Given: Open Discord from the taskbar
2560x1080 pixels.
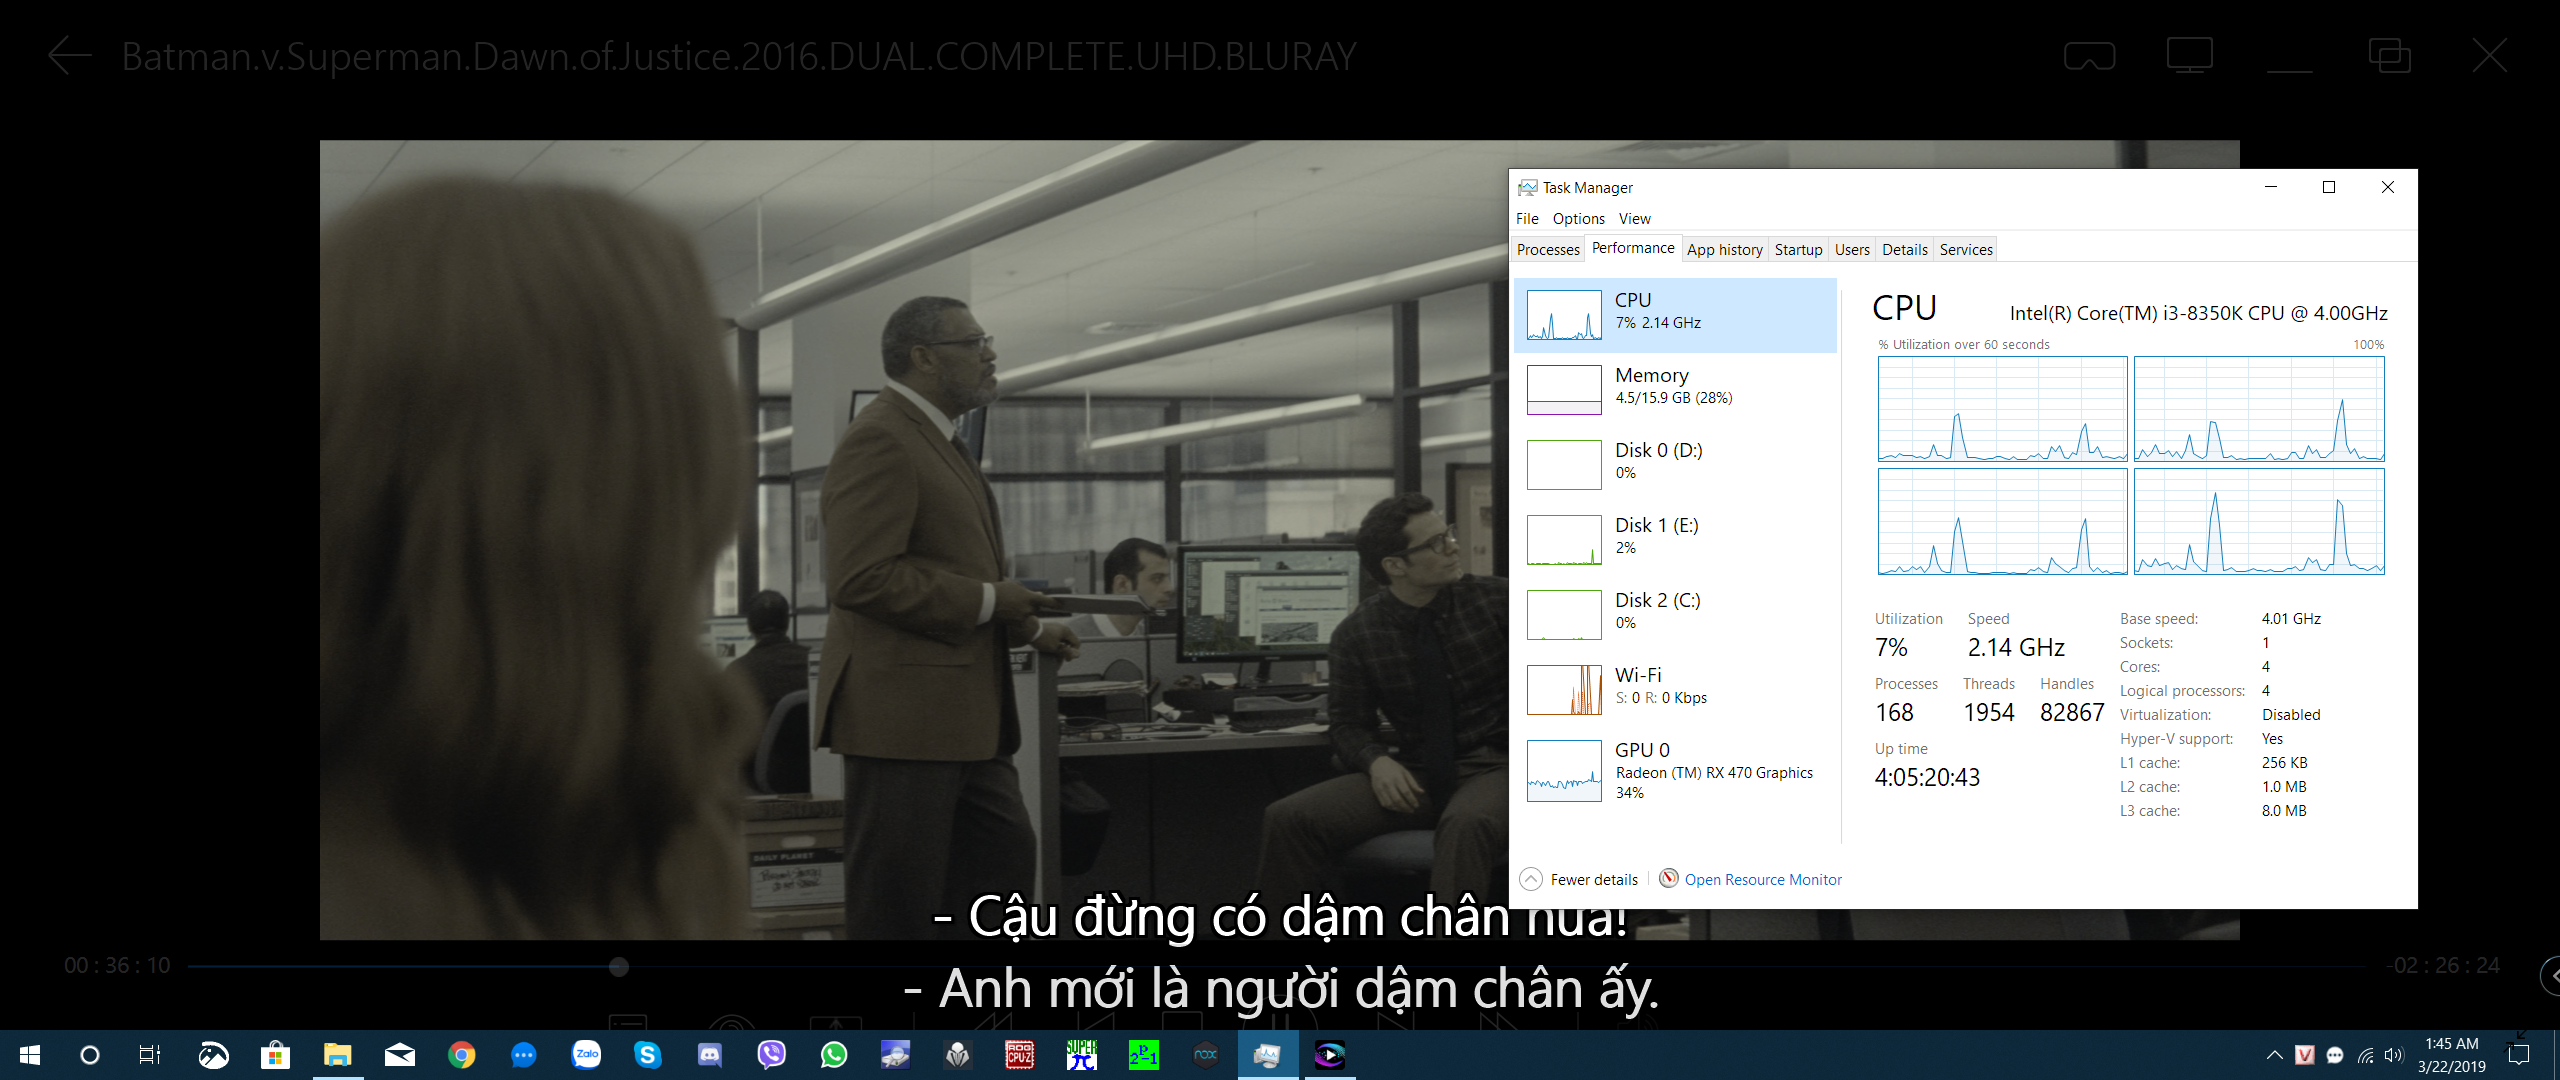Looking at the screenshot, I should click(x=710, y=1055).
